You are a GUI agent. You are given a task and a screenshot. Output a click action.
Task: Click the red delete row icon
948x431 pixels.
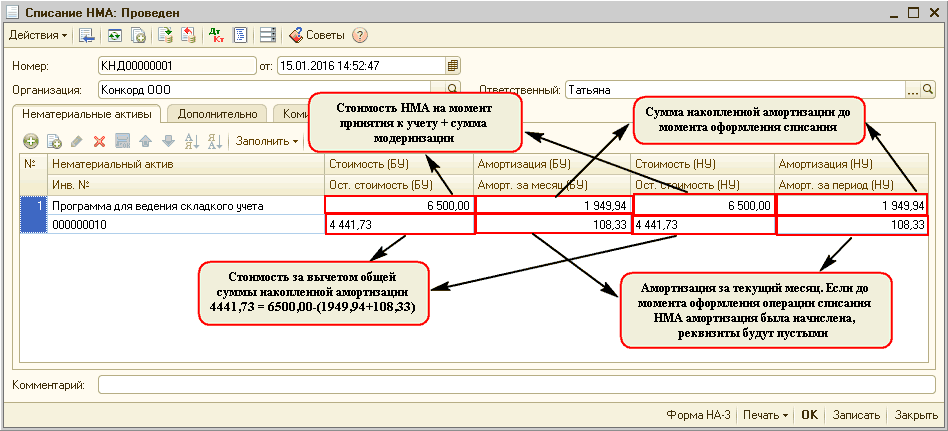pos(99,142)
